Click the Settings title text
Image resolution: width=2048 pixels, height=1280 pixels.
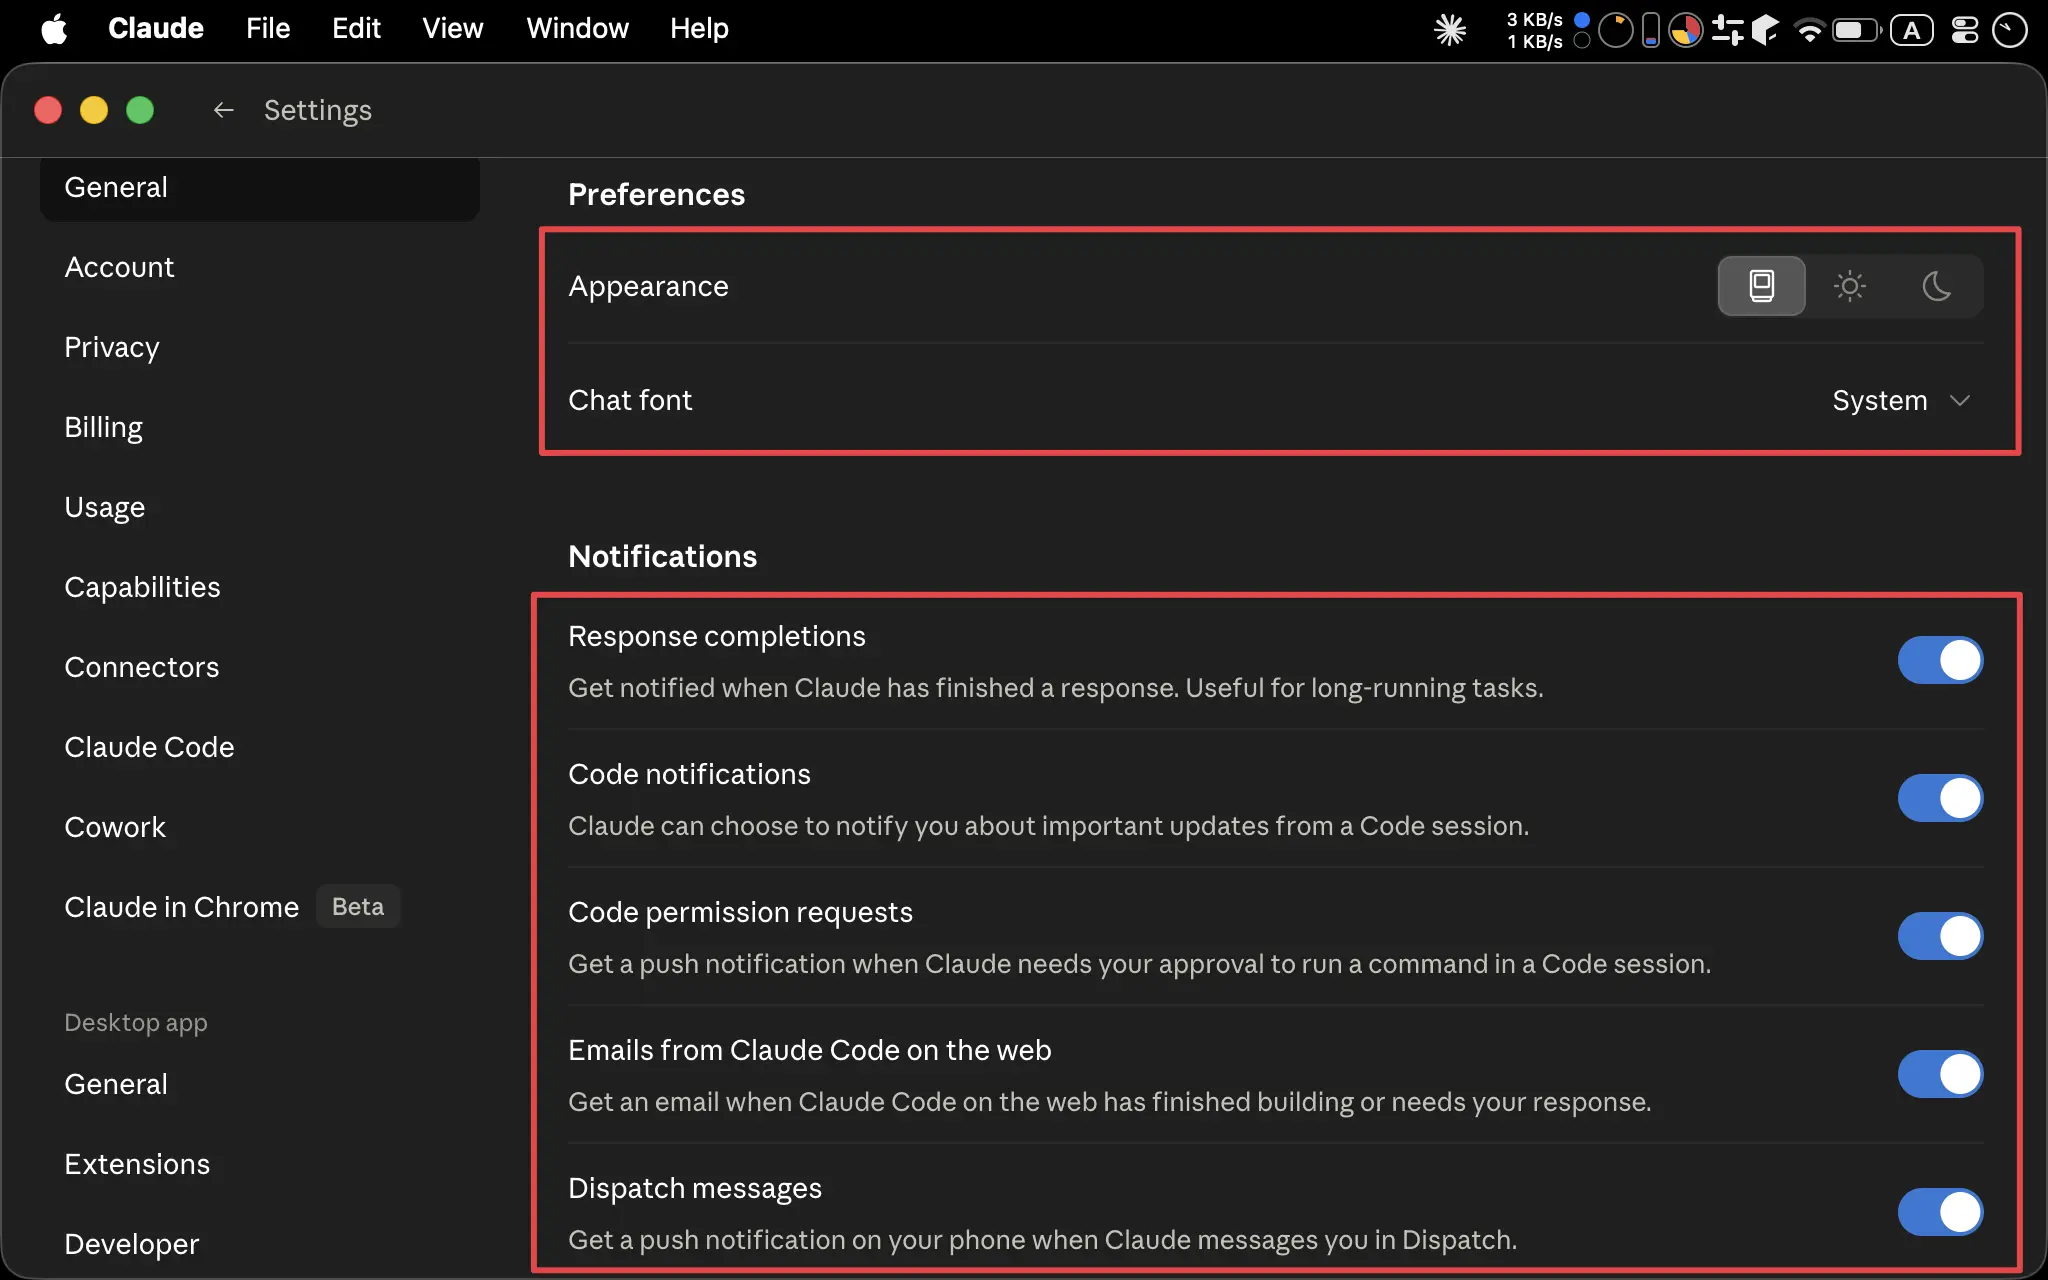(x=318, y=110)
